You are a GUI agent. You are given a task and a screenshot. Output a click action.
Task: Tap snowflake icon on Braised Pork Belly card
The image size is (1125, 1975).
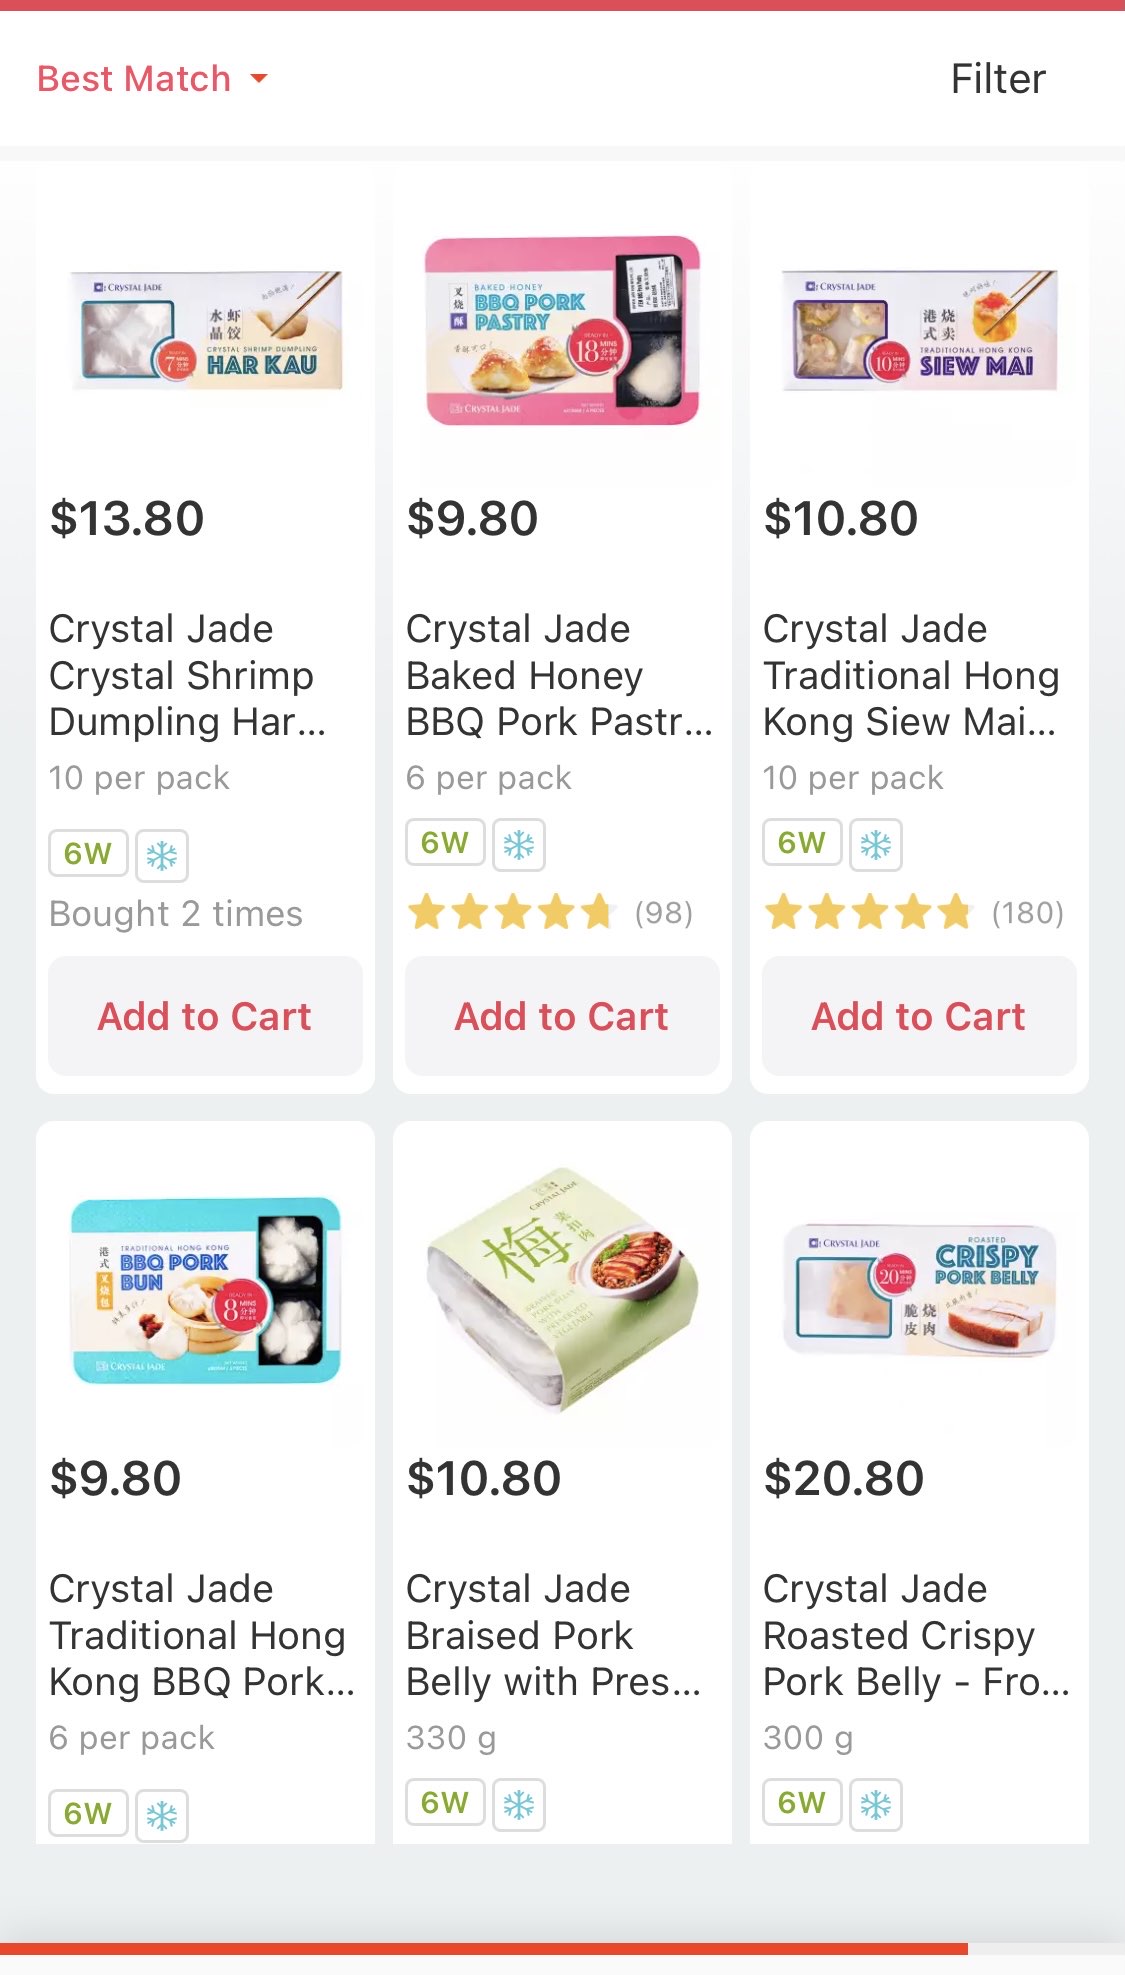pos(518,1804)
